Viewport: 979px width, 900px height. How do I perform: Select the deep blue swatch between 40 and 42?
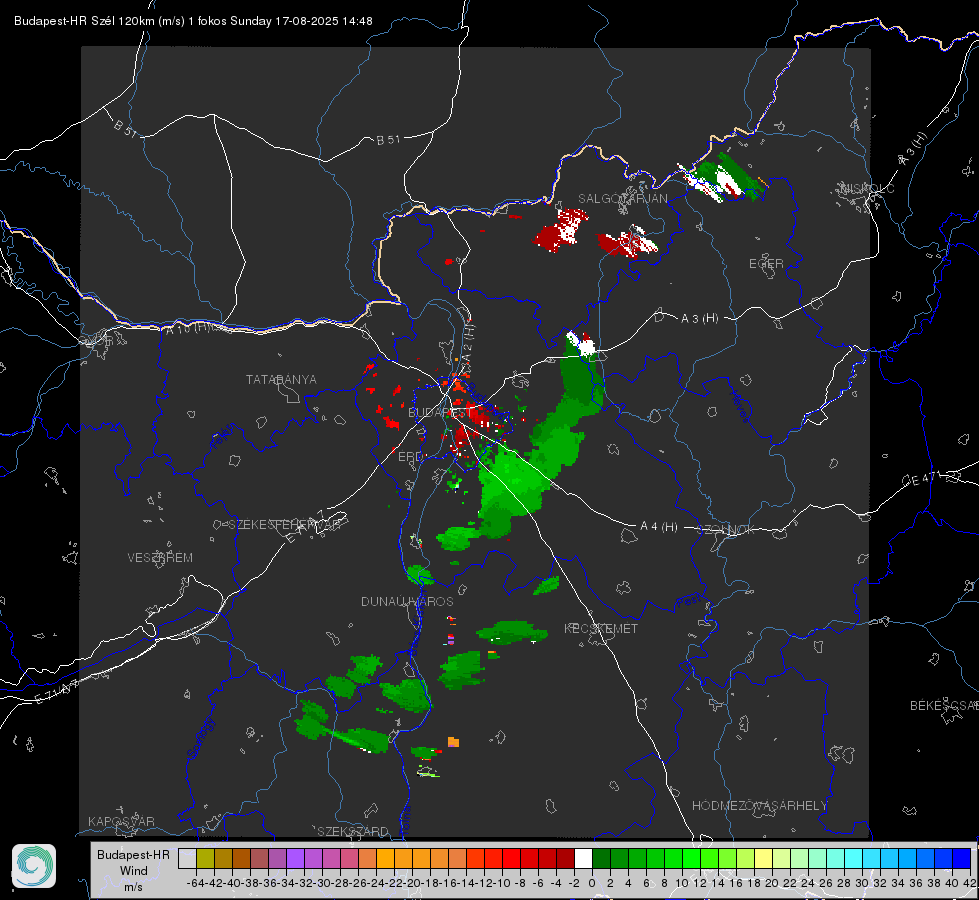(x=962, y=859)
